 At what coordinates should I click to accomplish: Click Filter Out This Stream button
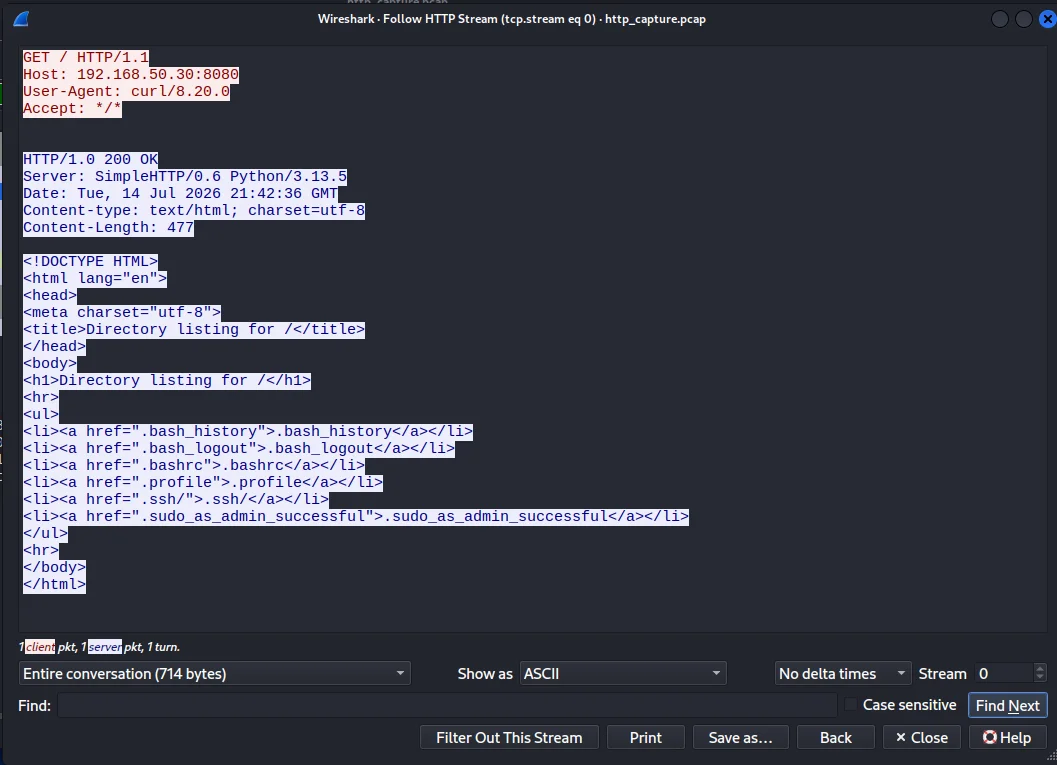(509, 737)
